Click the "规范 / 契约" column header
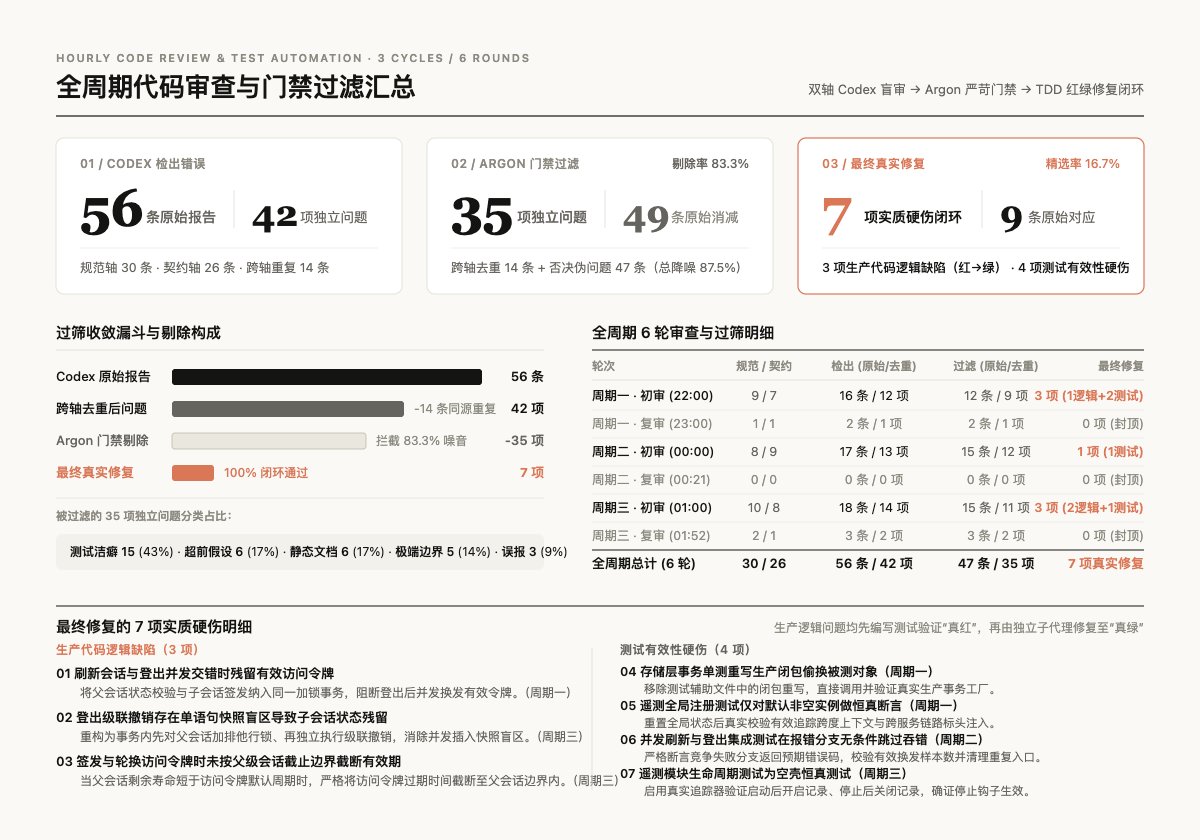1200x840 pixels. coord(764,367)
